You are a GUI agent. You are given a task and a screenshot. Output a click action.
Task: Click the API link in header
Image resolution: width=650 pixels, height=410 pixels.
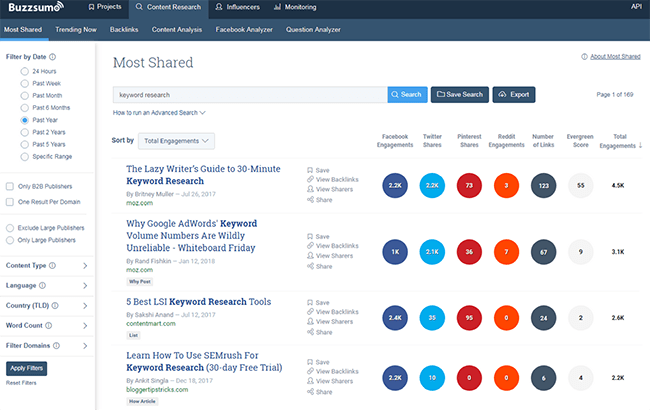coord(636,6)
